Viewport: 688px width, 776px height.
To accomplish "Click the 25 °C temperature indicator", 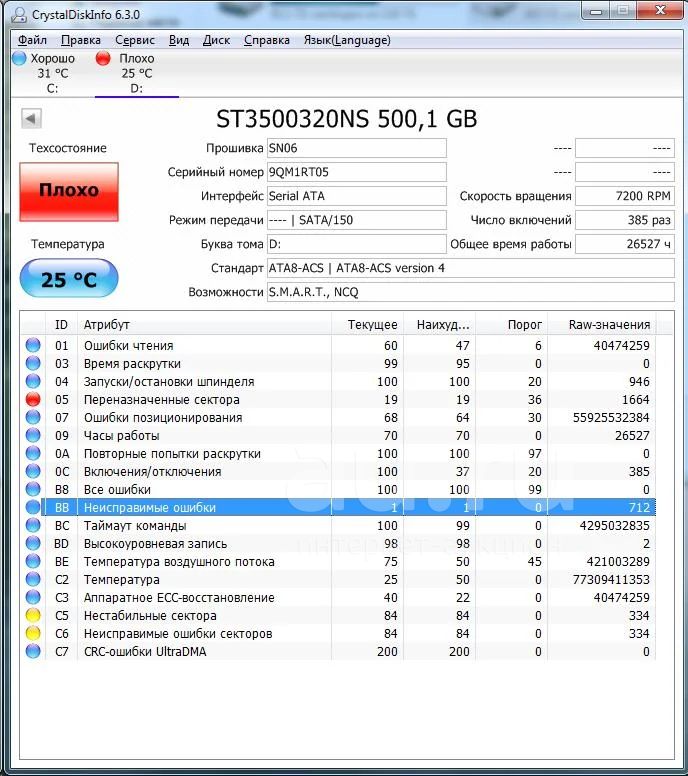I will [69, 279].
